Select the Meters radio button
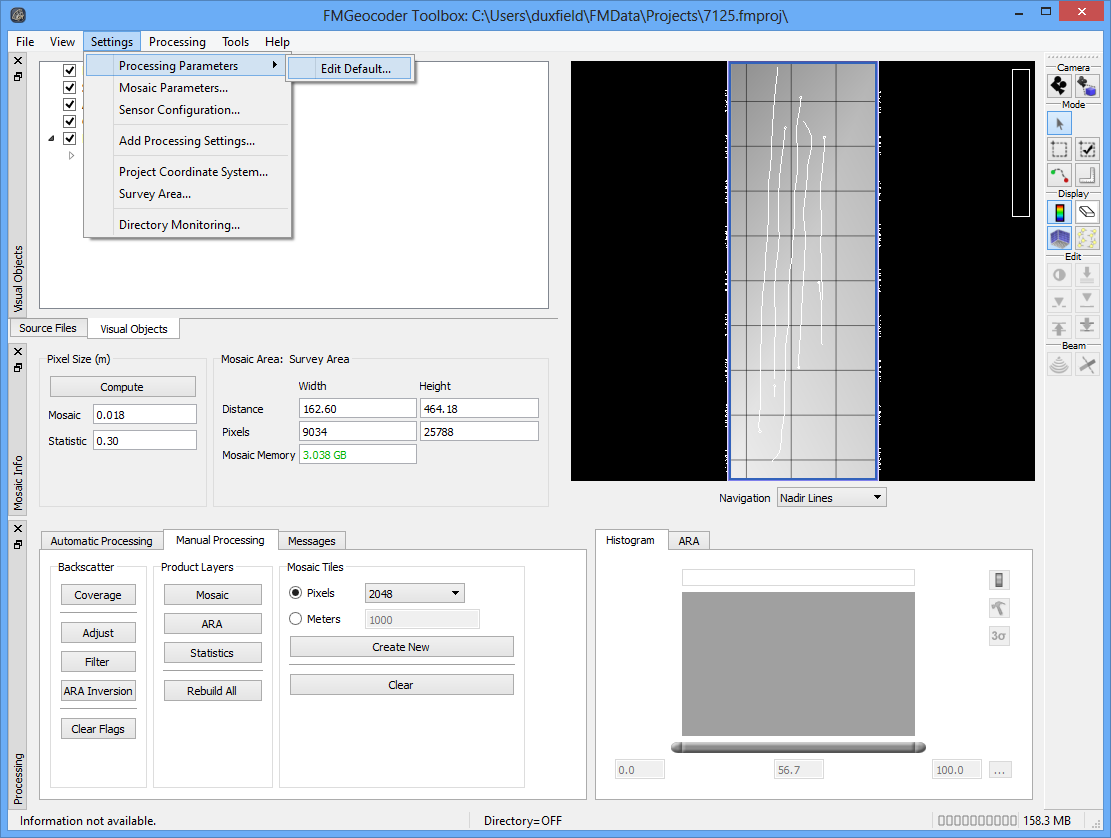 (296, 619)
